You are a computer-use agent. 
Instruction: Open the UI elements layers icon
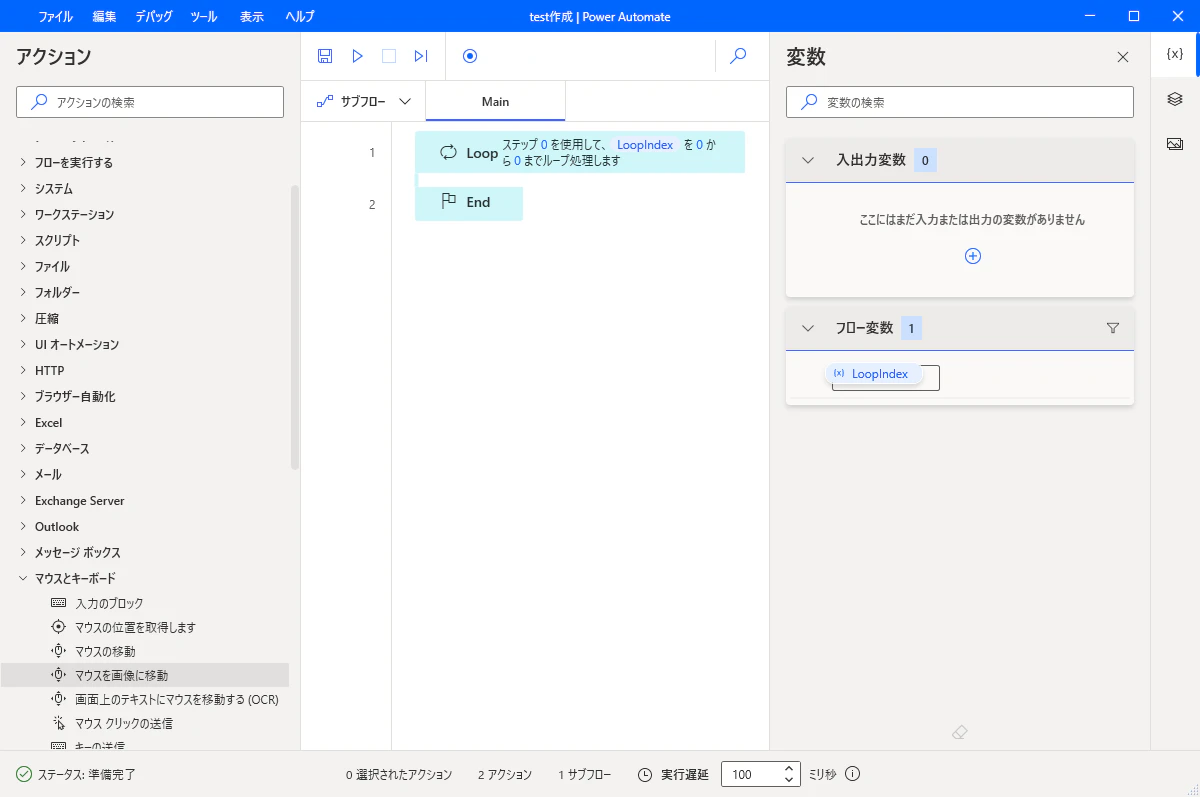(x=1175, y=99)
